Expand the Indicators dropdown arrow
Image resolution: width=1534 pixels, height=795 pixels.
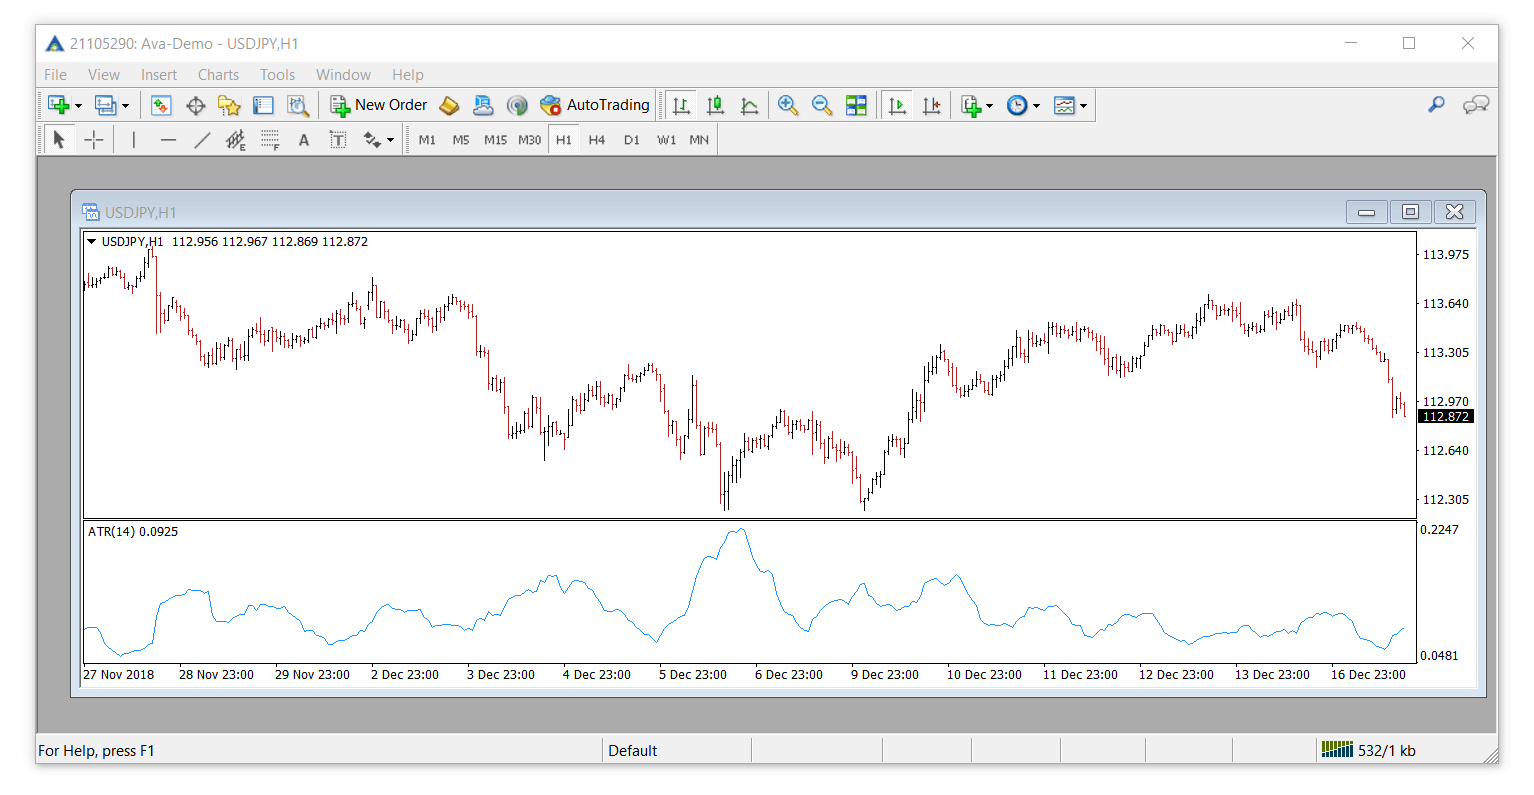990,106
